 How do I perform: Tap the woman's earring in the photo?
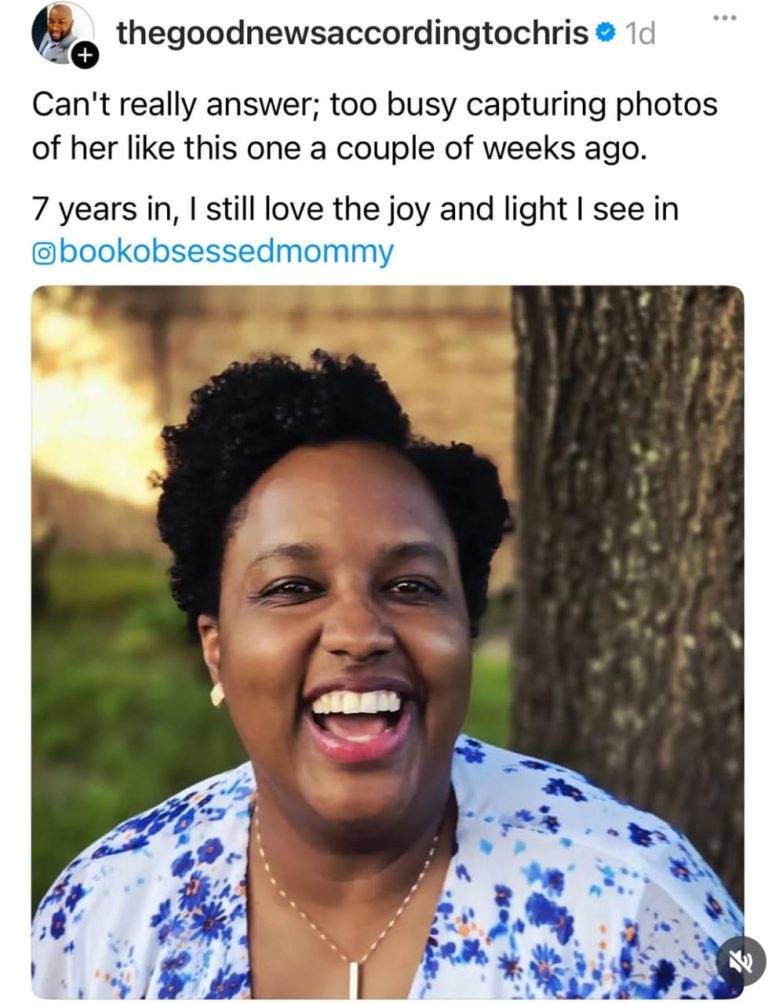(x=217, y=693)
